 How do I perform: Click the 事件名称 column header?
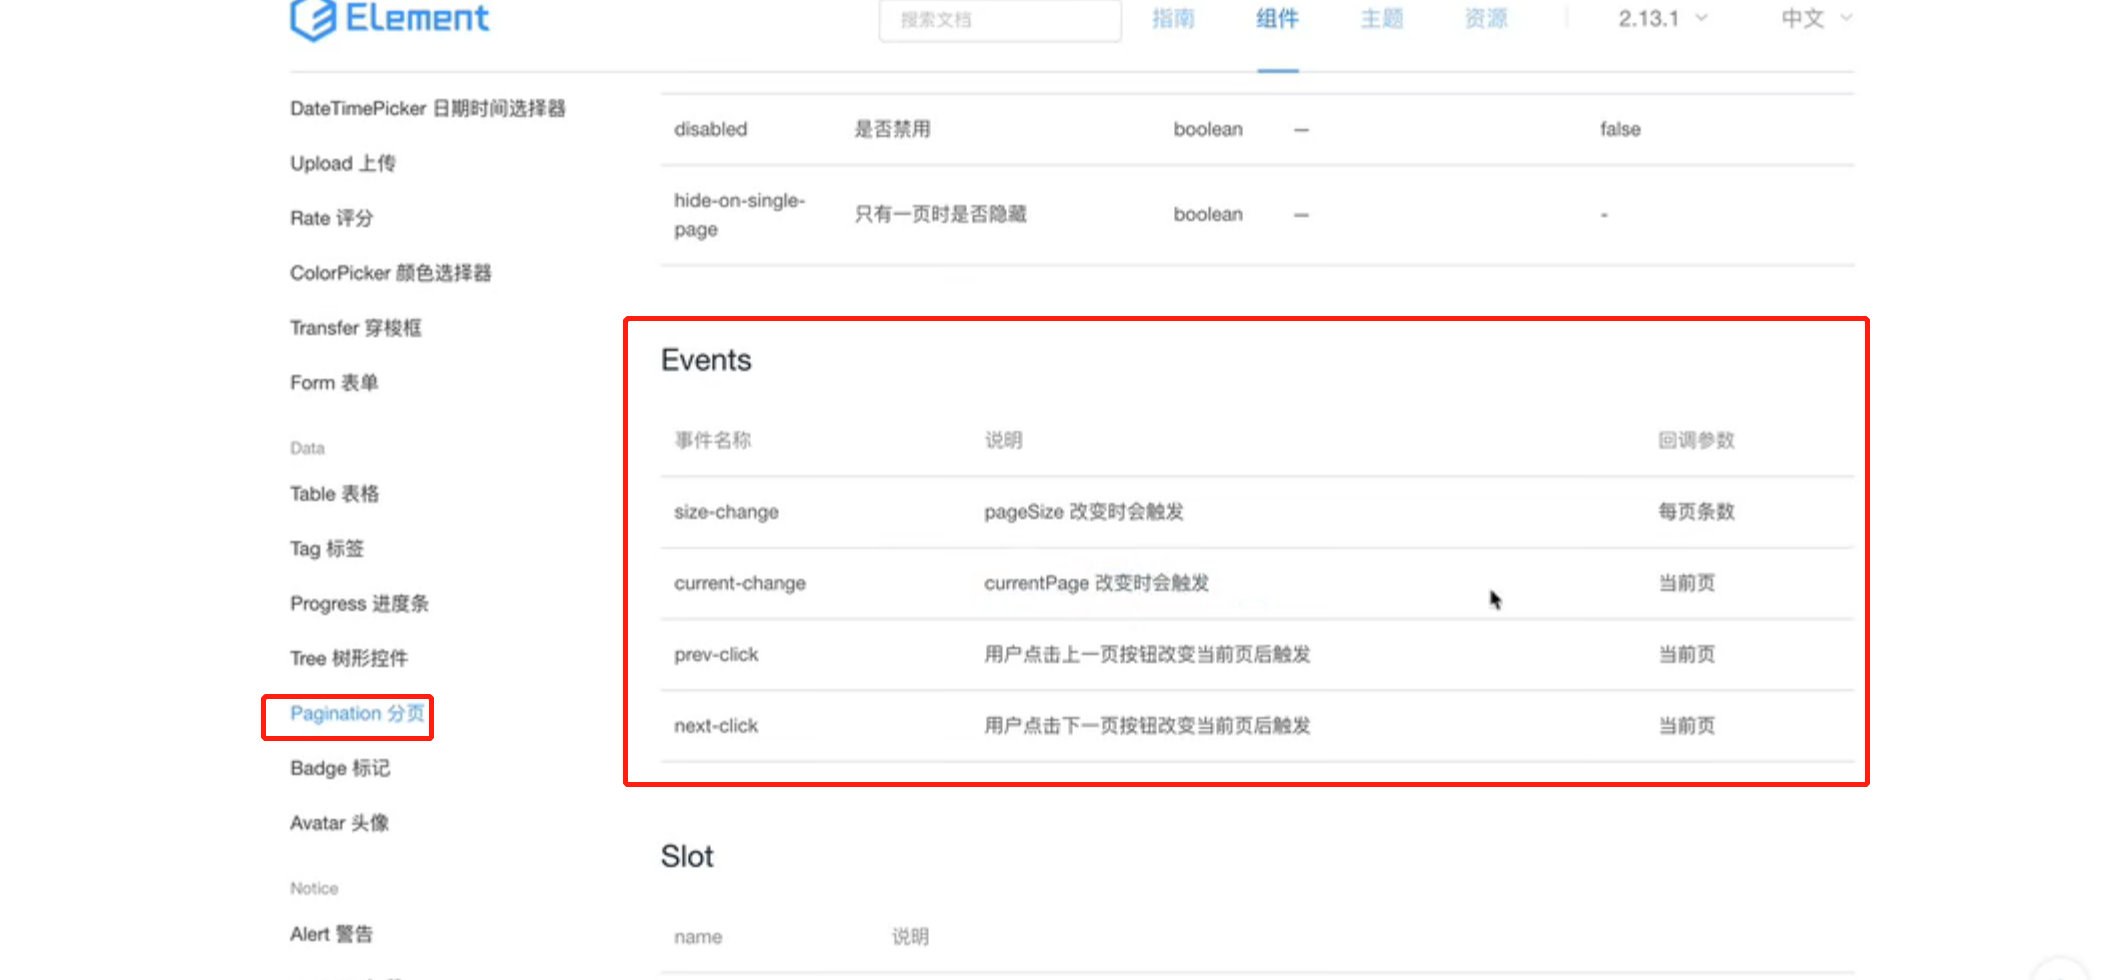click(x=712, y=440)
